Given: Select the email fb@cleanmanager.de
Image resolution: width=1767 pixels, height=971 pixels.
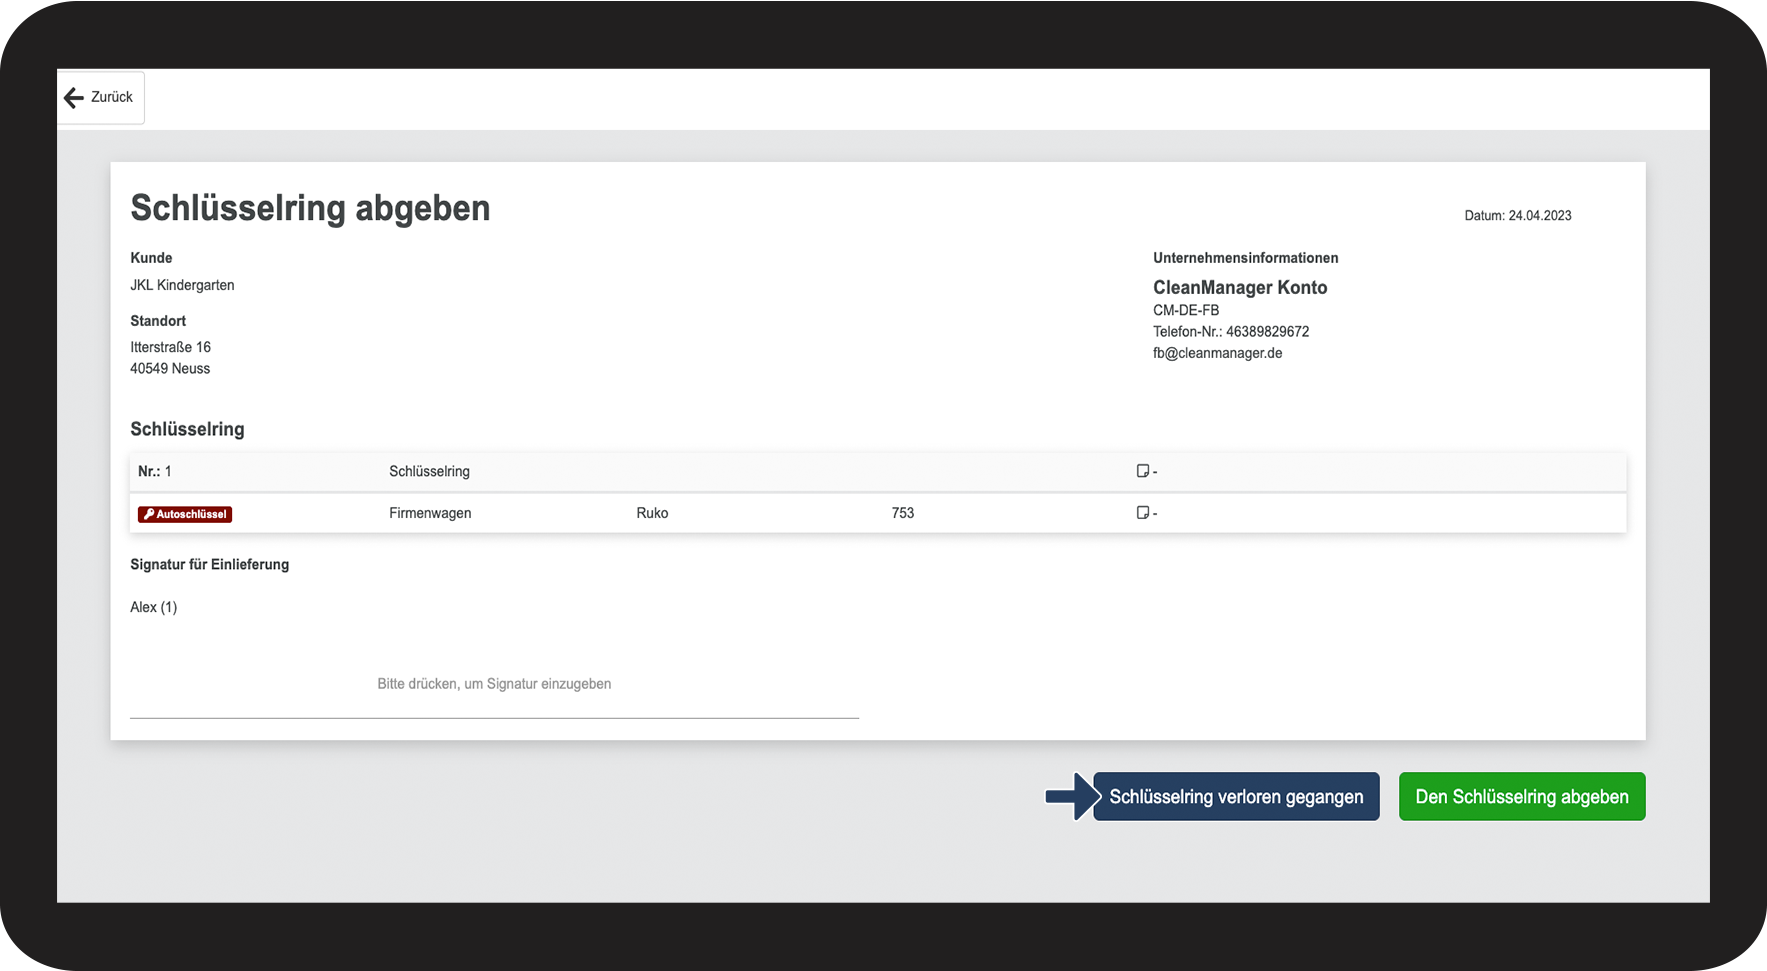Looking at the screenshot, I should pos(1217,353).
